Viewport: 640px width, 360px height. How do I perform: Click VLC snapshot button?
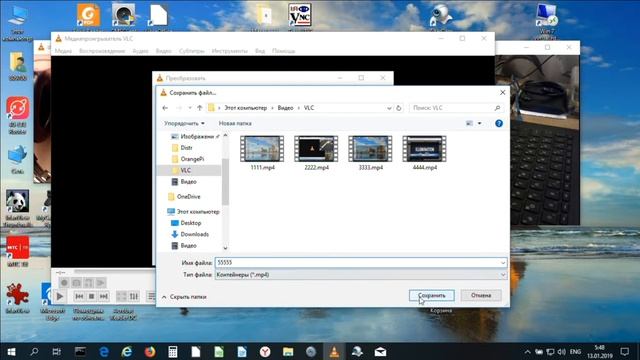76,283
